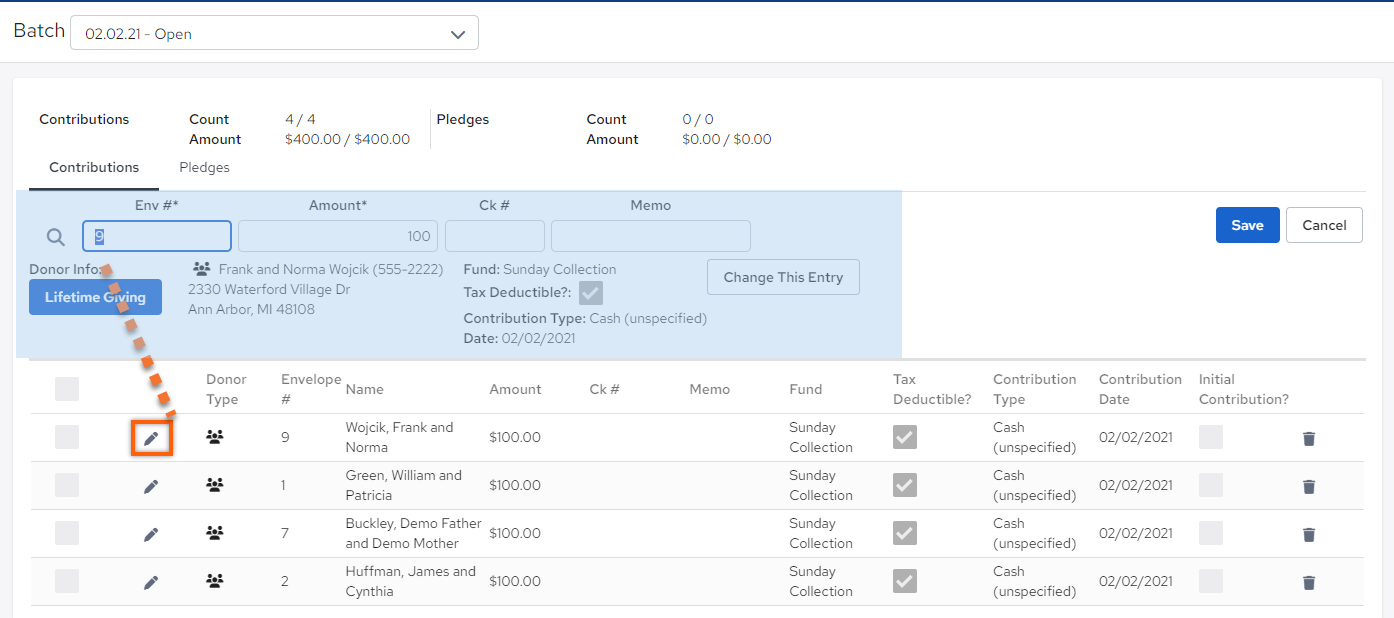Click the magnifier search icon beside Env #
1394x618 pixels.
56,237
